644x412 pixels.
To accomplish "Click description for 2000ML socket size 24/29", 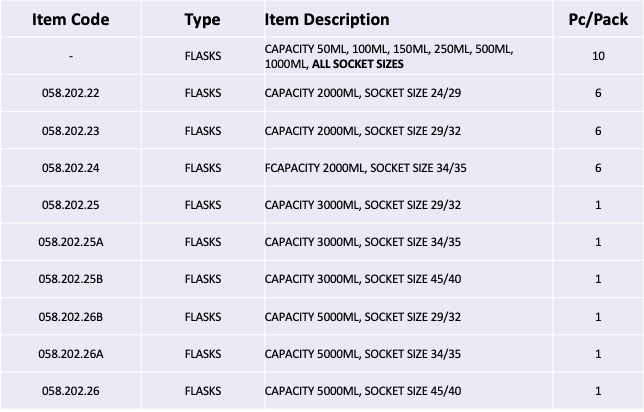I will 361,94.
